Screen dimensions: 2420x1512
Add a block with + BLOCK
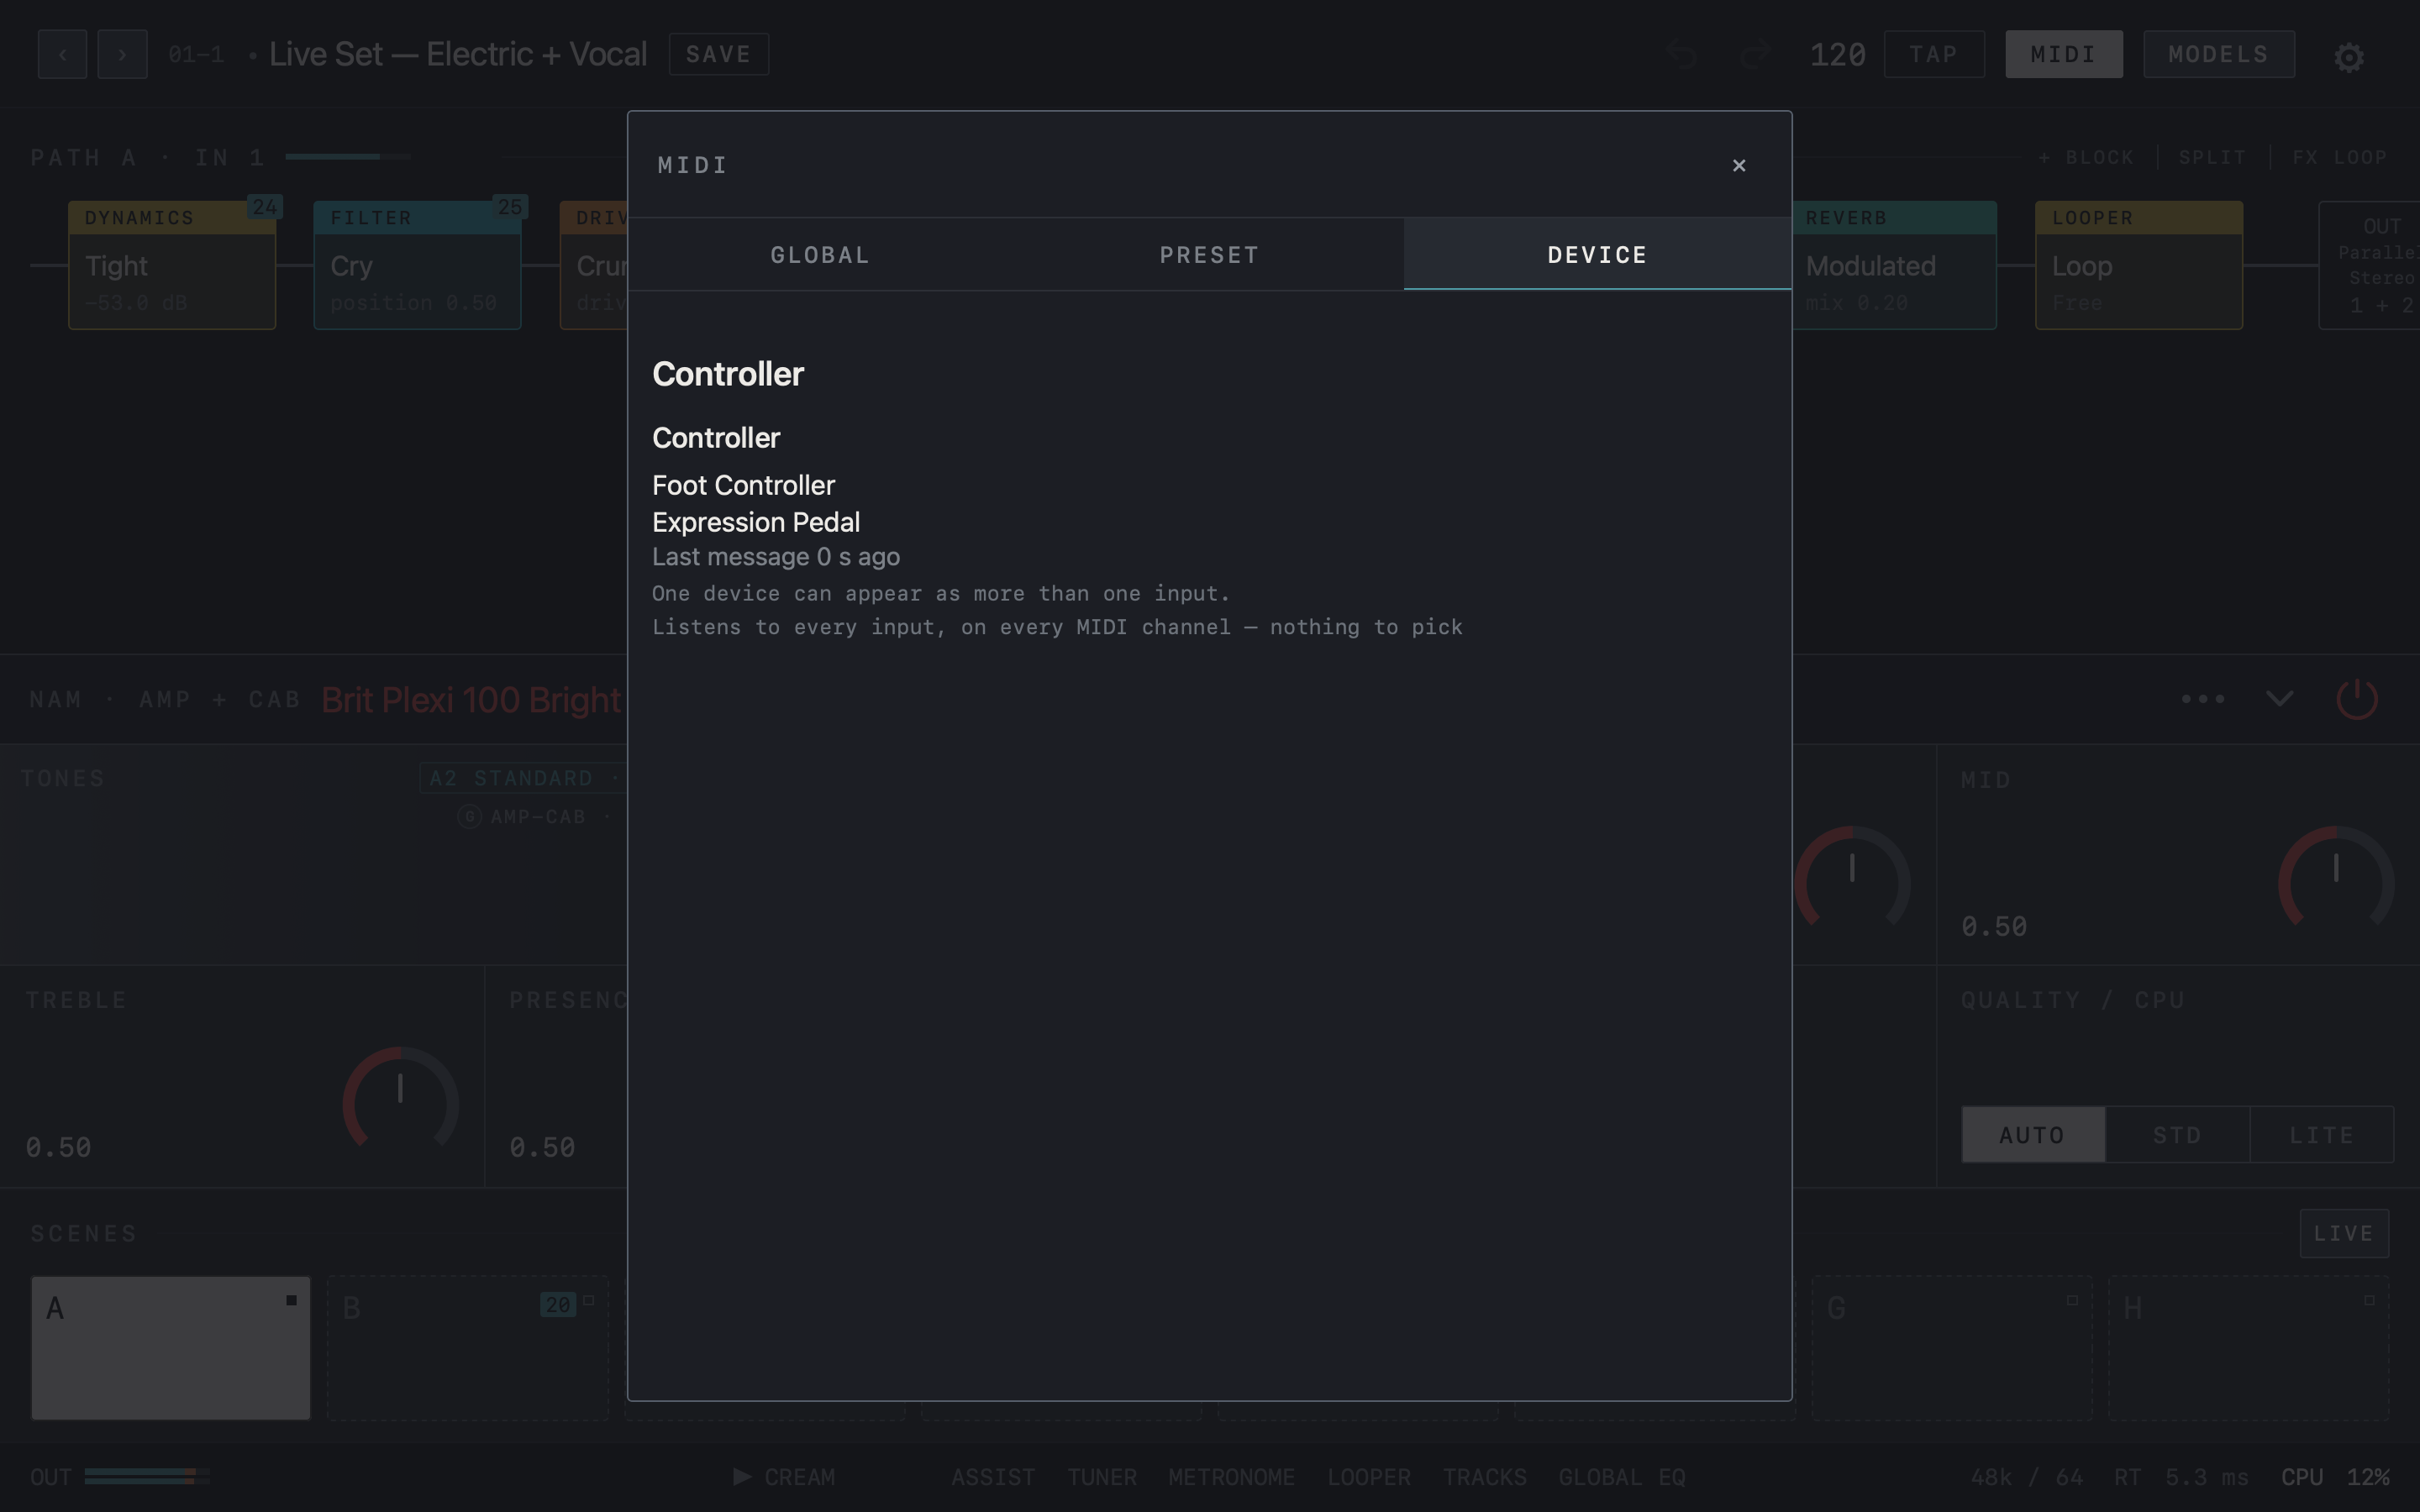[2085, 158]
